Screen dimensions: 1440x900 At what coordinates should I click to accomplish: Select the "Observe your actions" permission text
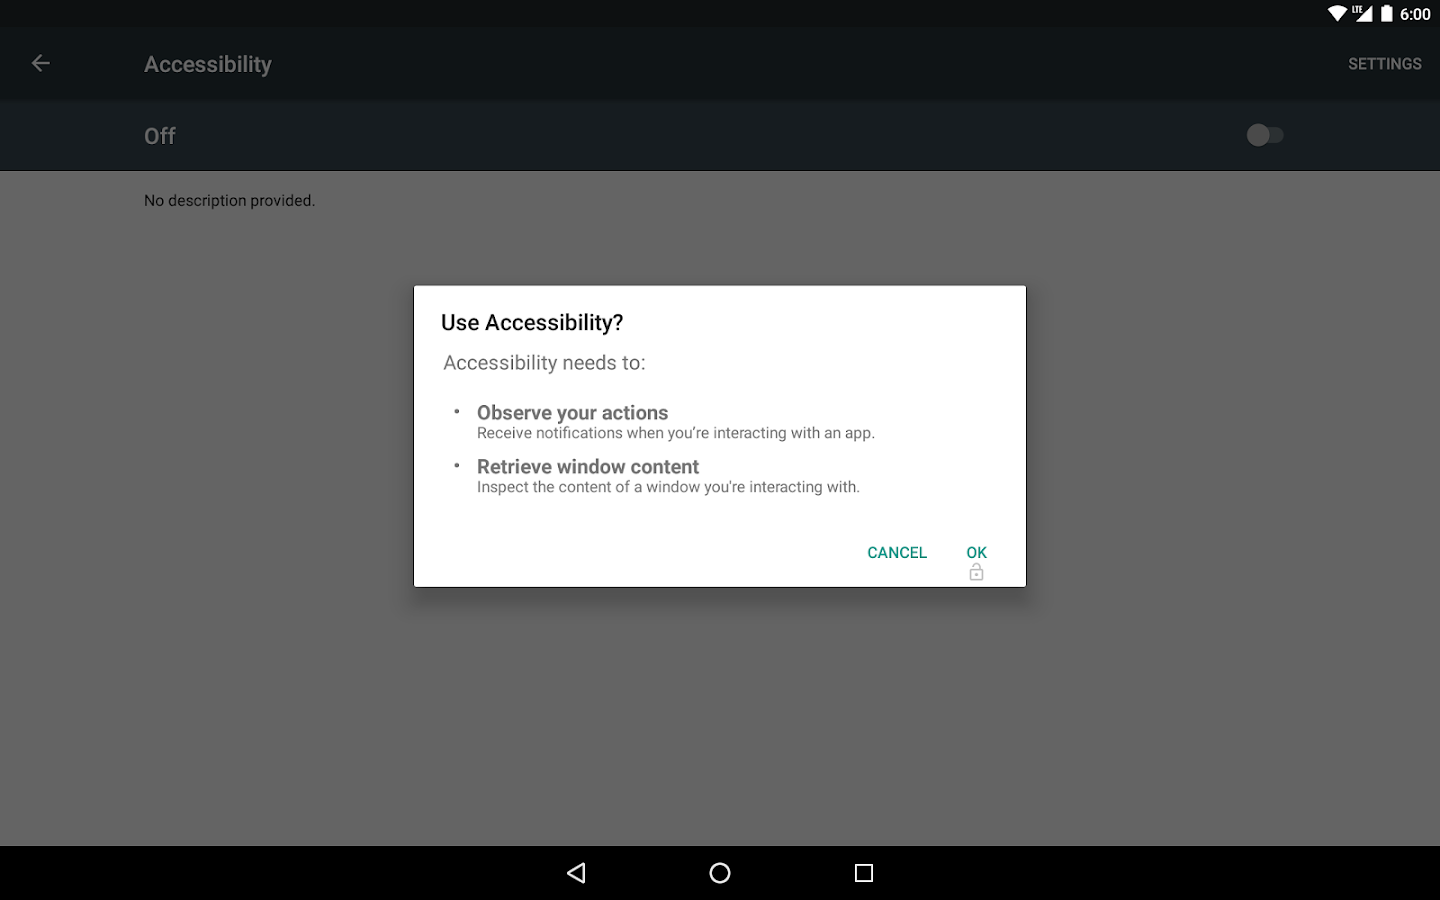(x=572, y=412)
